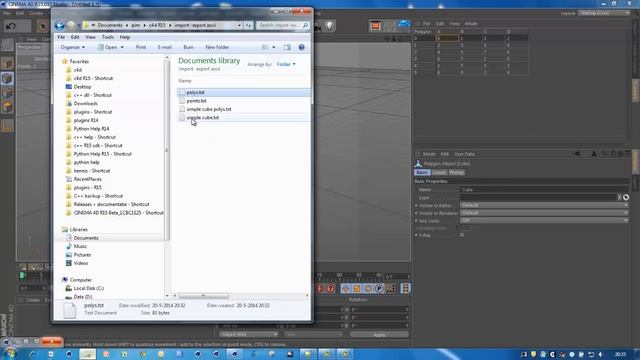Click the round layer picker icon beside Layer field
The width and height of the screenshot is (640, 360).
pos(626,198)
